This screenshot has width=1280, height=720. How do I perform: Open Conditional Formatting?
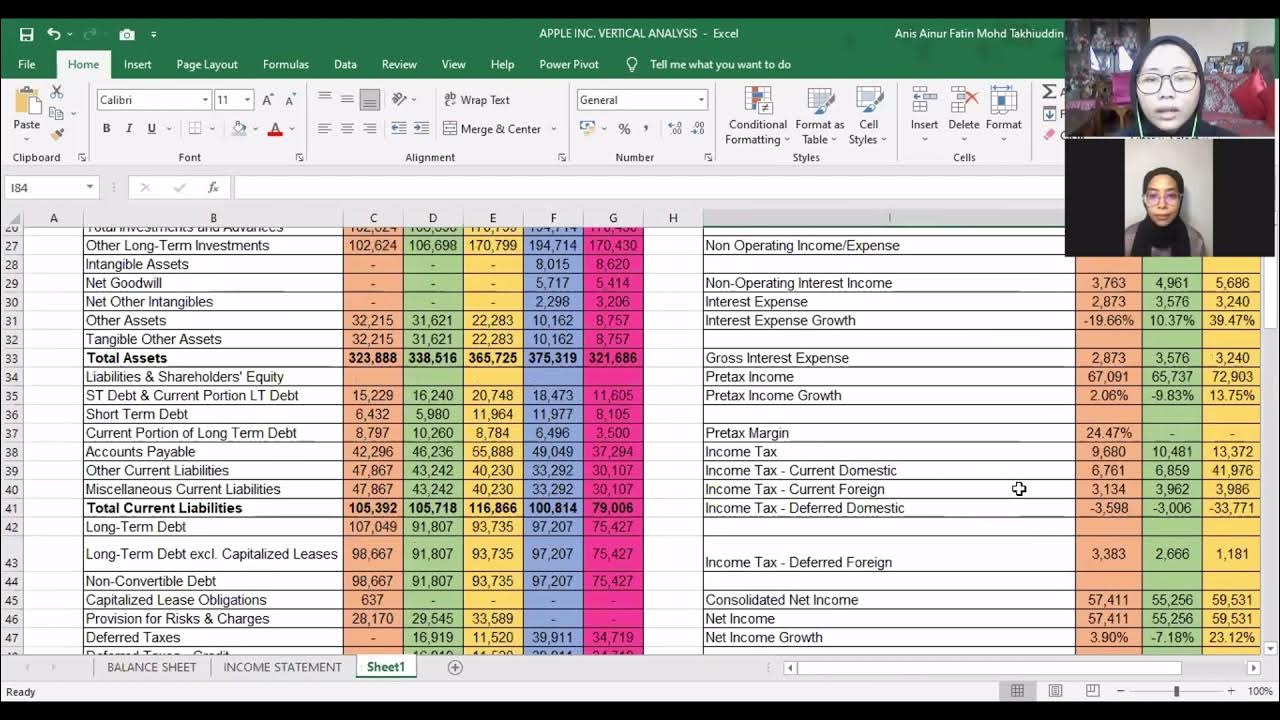click(757, 116)
